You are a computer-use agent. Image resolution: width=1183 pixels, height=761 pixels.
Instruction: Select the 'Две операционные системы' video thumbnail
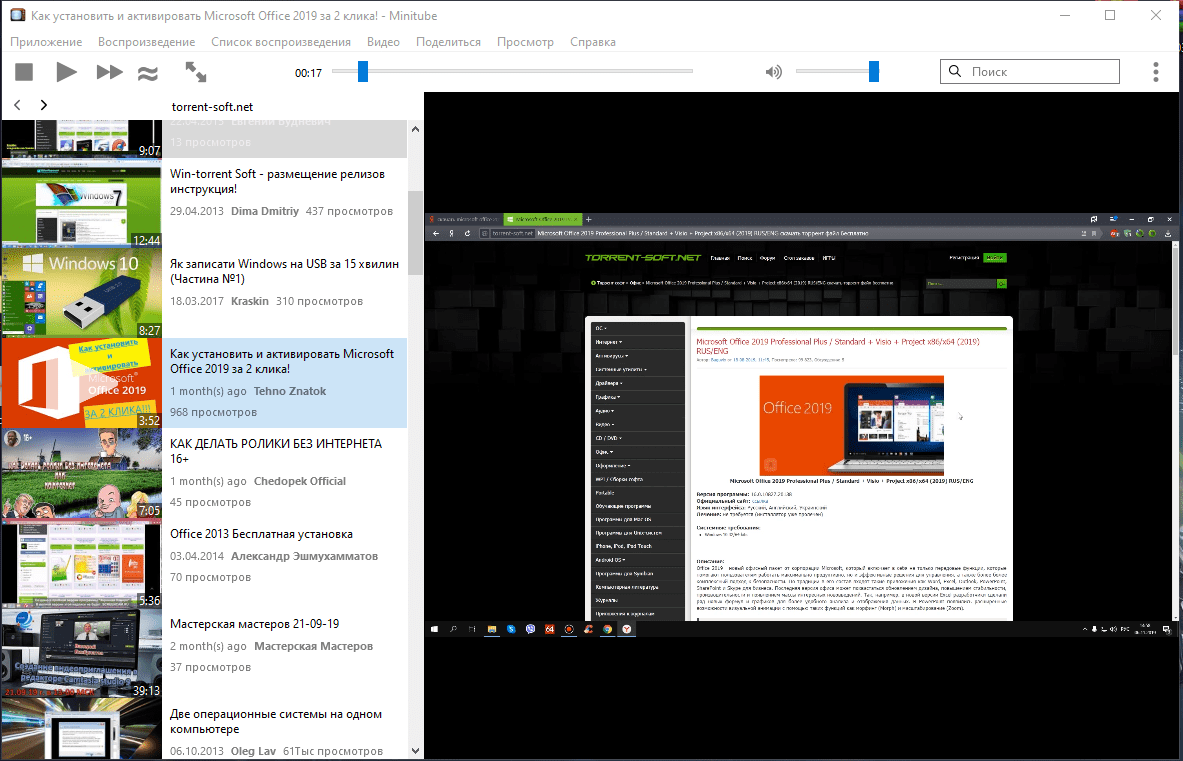point(81,729)
